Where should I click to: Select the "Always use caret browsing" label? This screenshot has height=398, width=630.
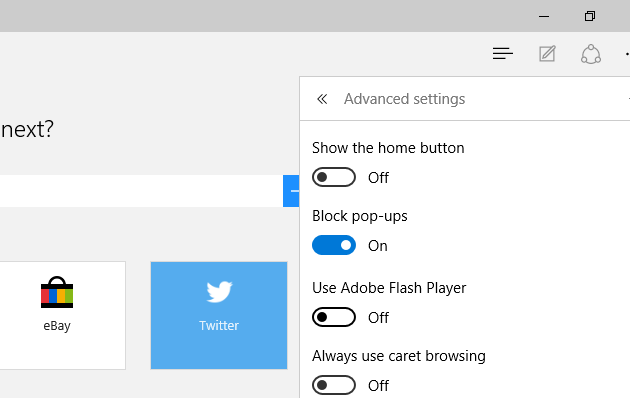tap(399, 356)
